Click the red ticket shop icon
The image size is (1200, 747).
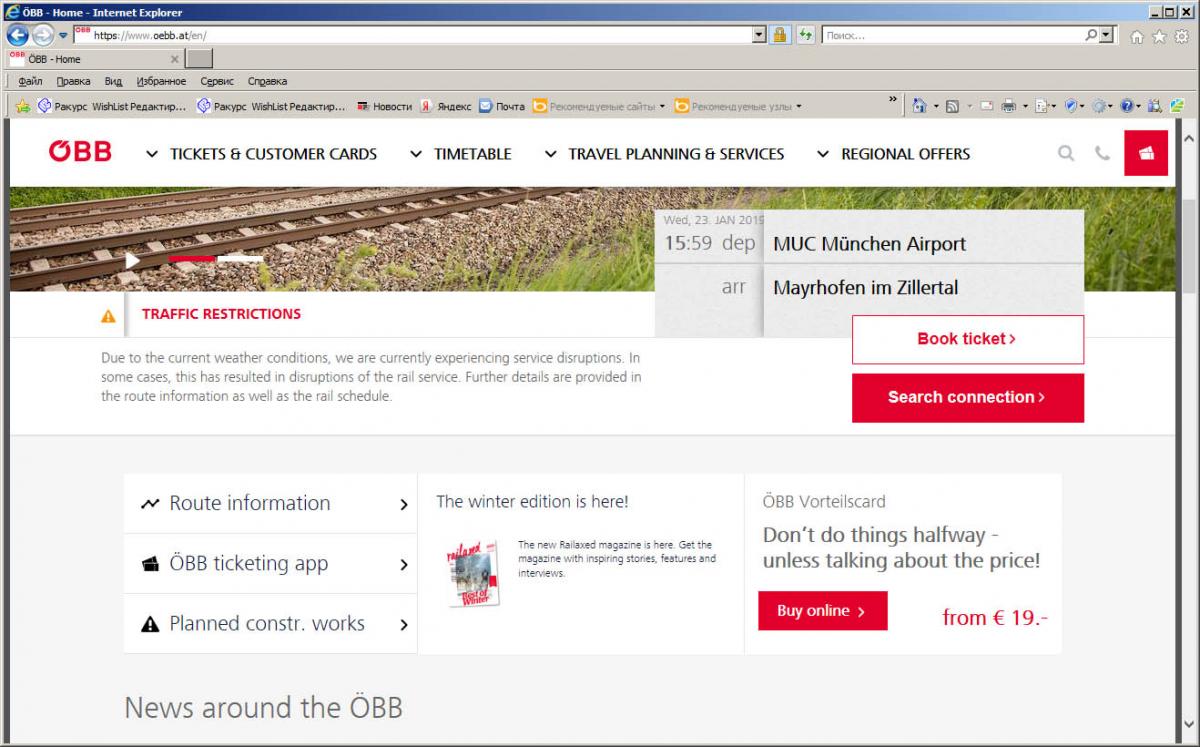pos(1146,153)
